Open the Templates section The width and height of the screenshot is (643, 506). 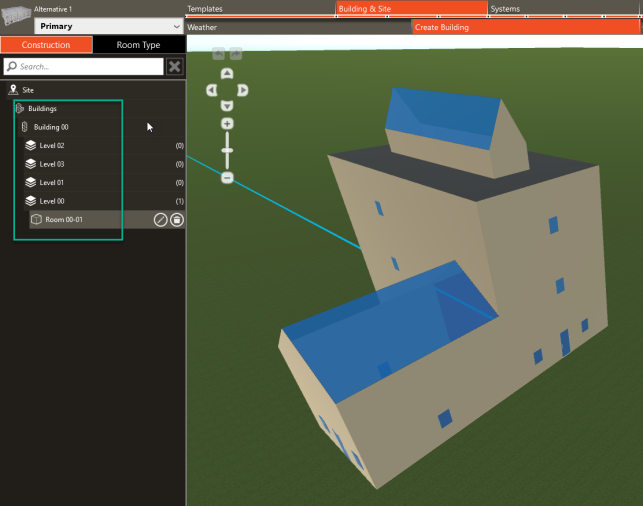tap(205, 9)
